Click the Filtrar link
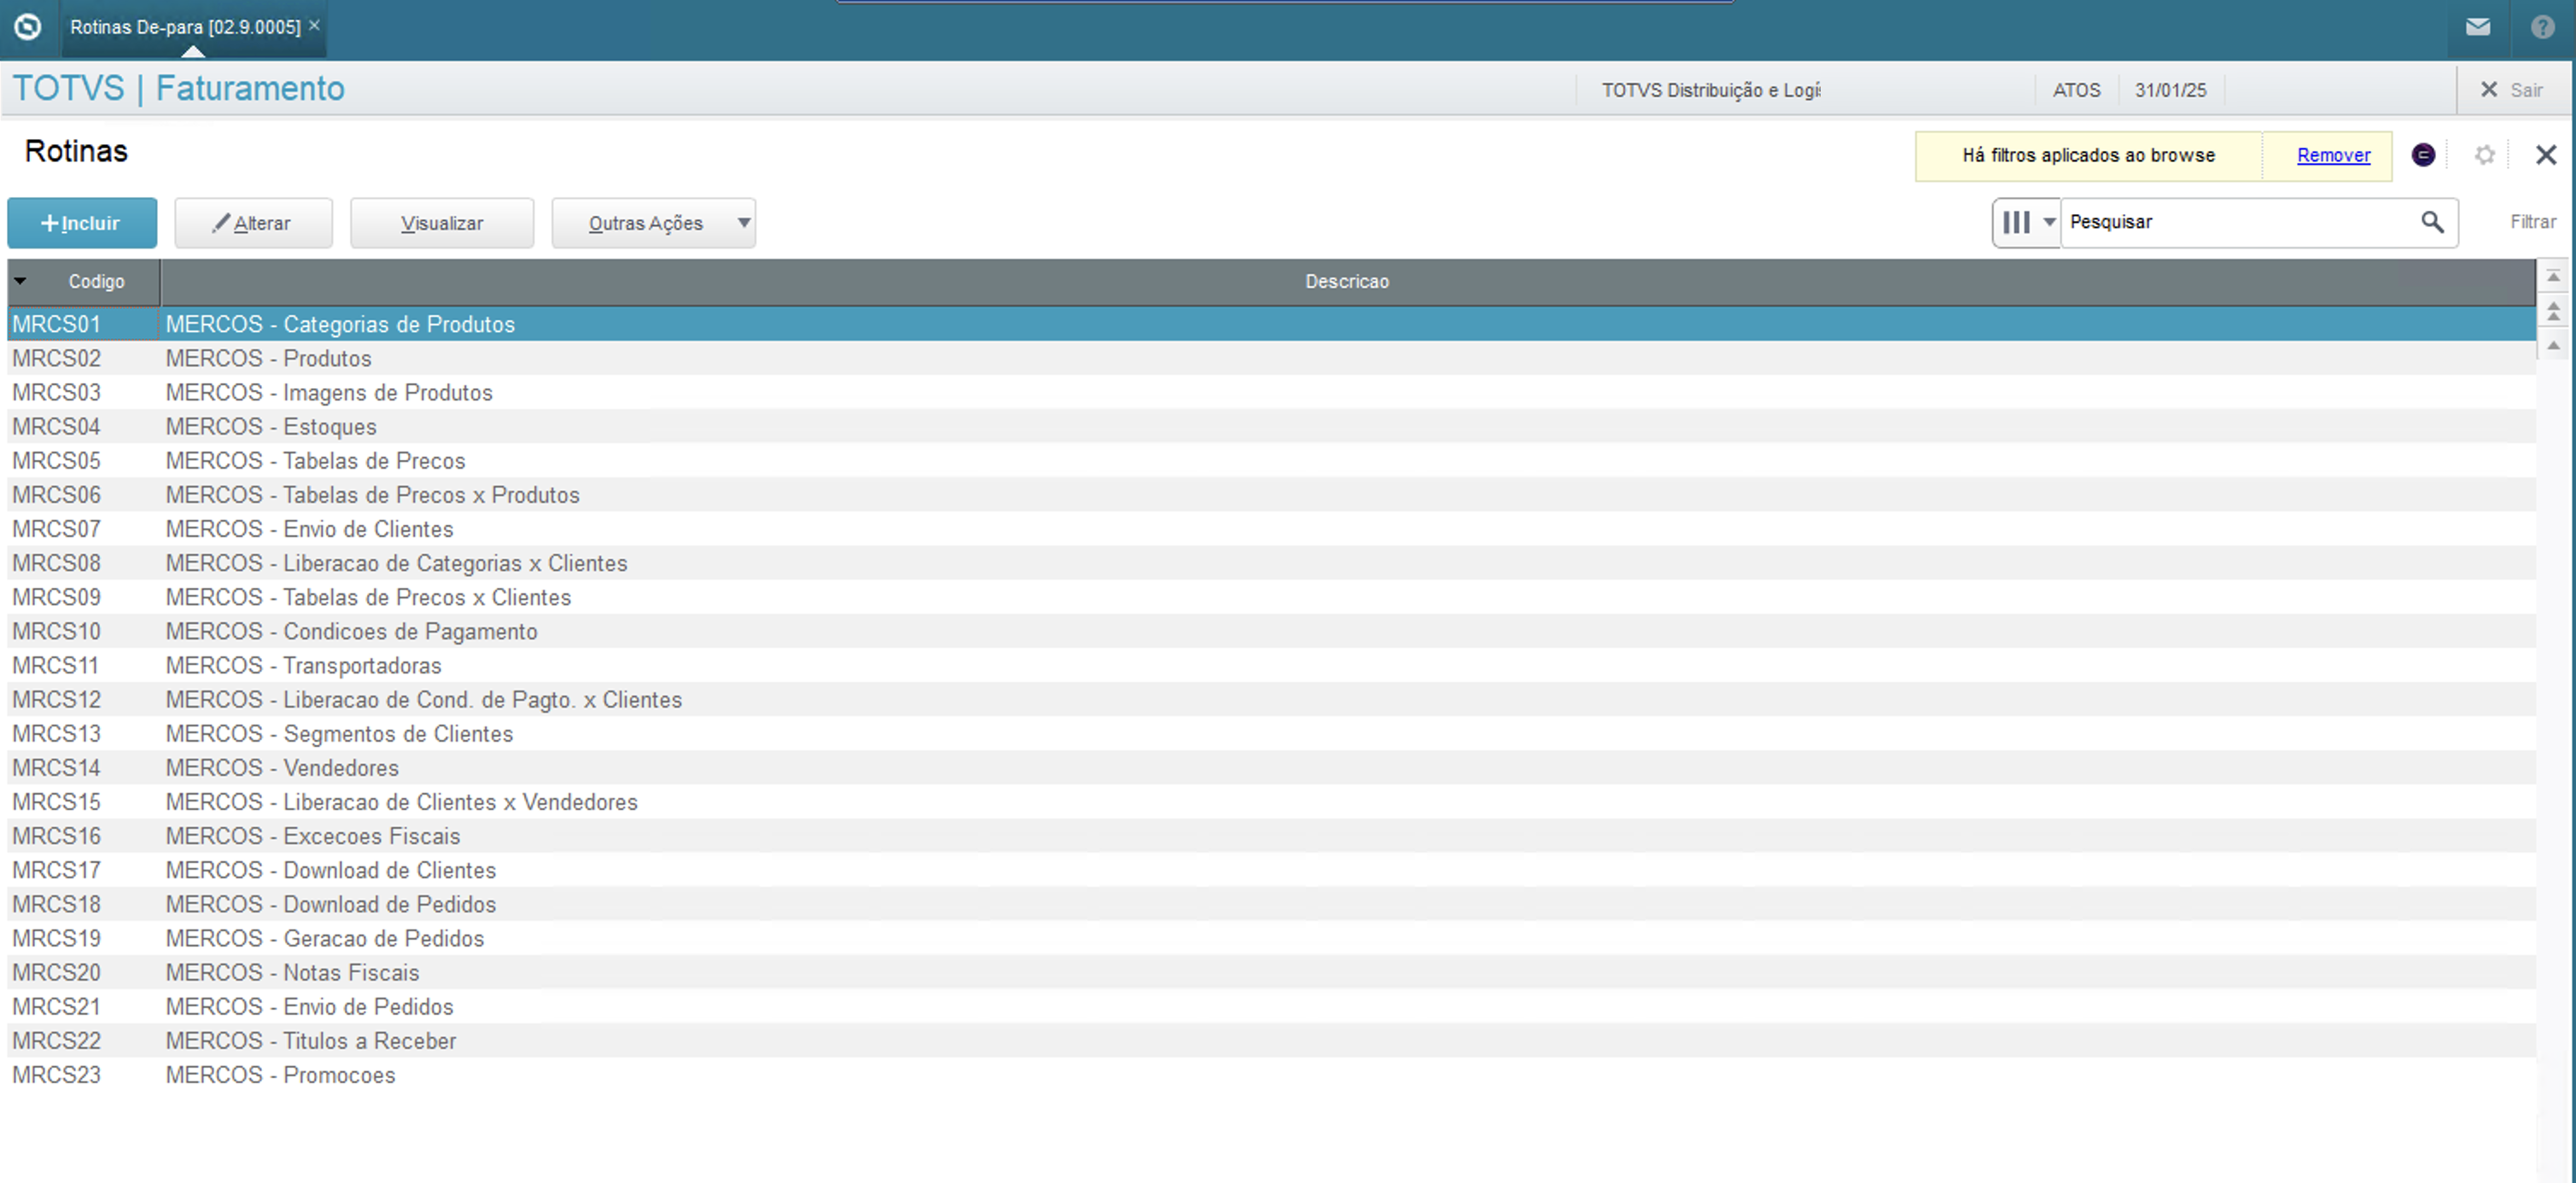The image size is (2576, 1183). 2533,222
